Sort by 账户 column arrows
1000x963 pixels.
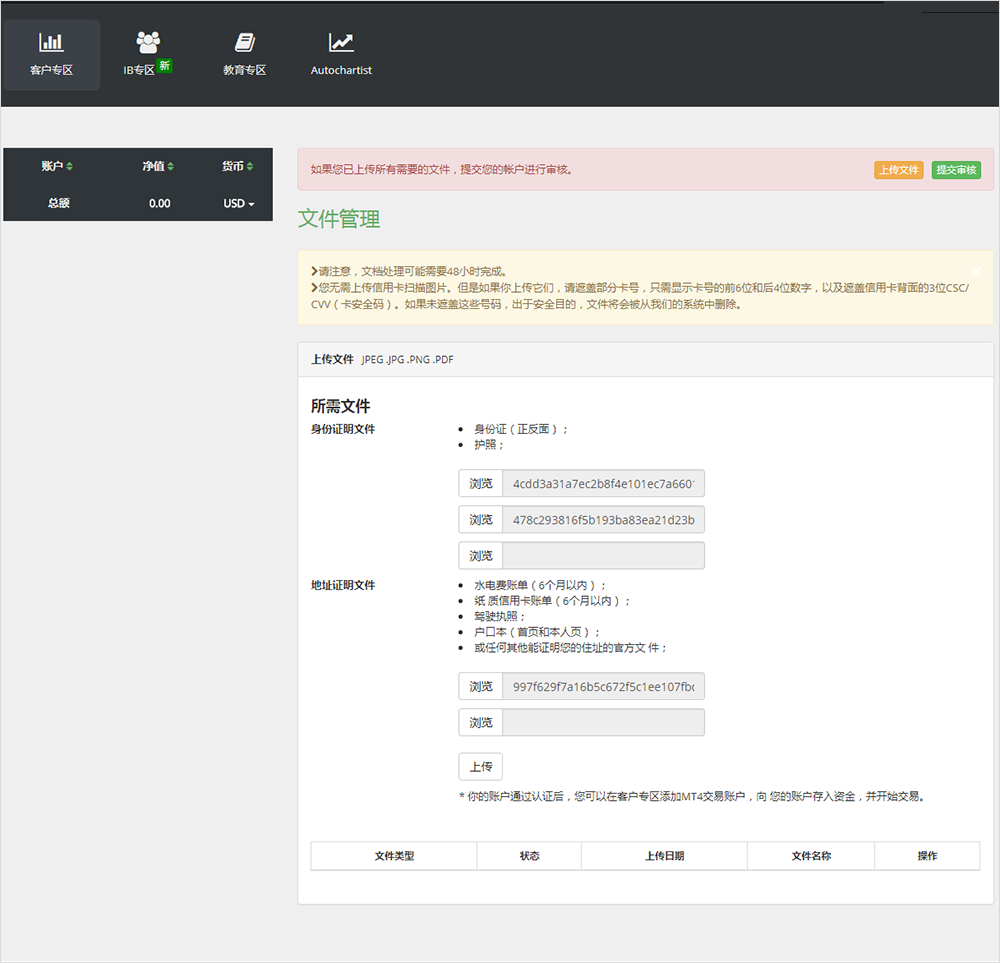[x=69, y=166]
